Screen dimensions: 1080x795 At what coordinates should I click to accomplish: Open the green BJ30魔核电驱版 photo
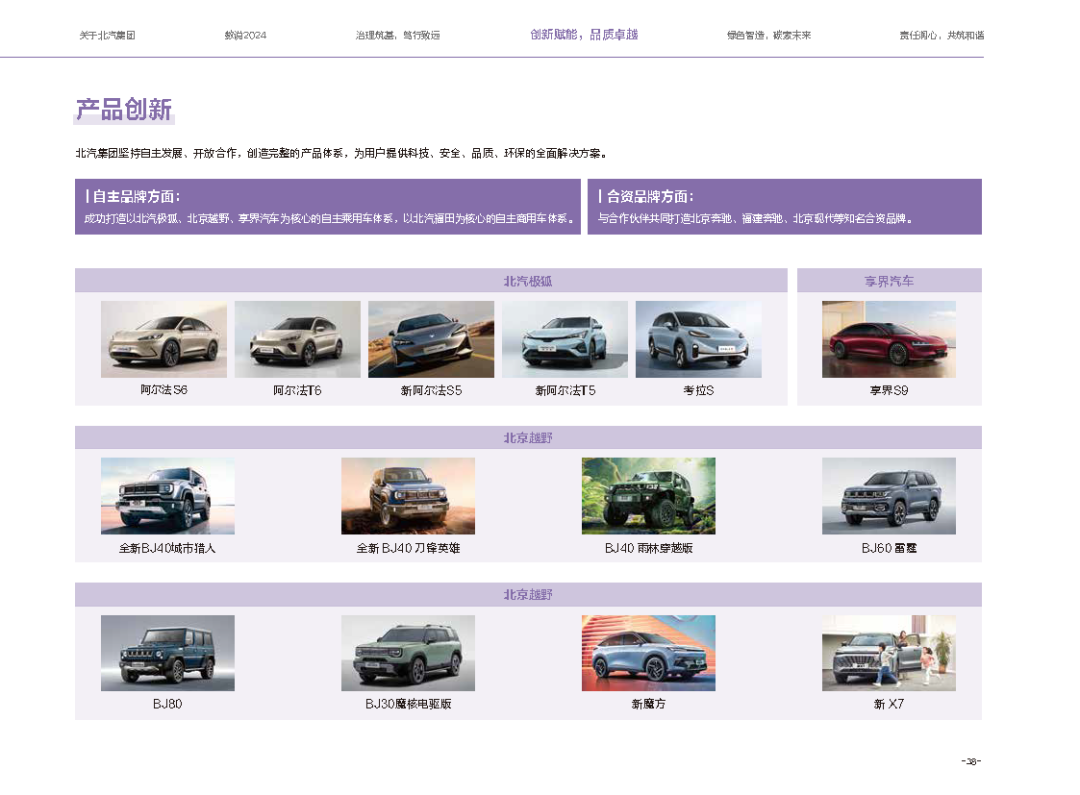click(408, 653)
